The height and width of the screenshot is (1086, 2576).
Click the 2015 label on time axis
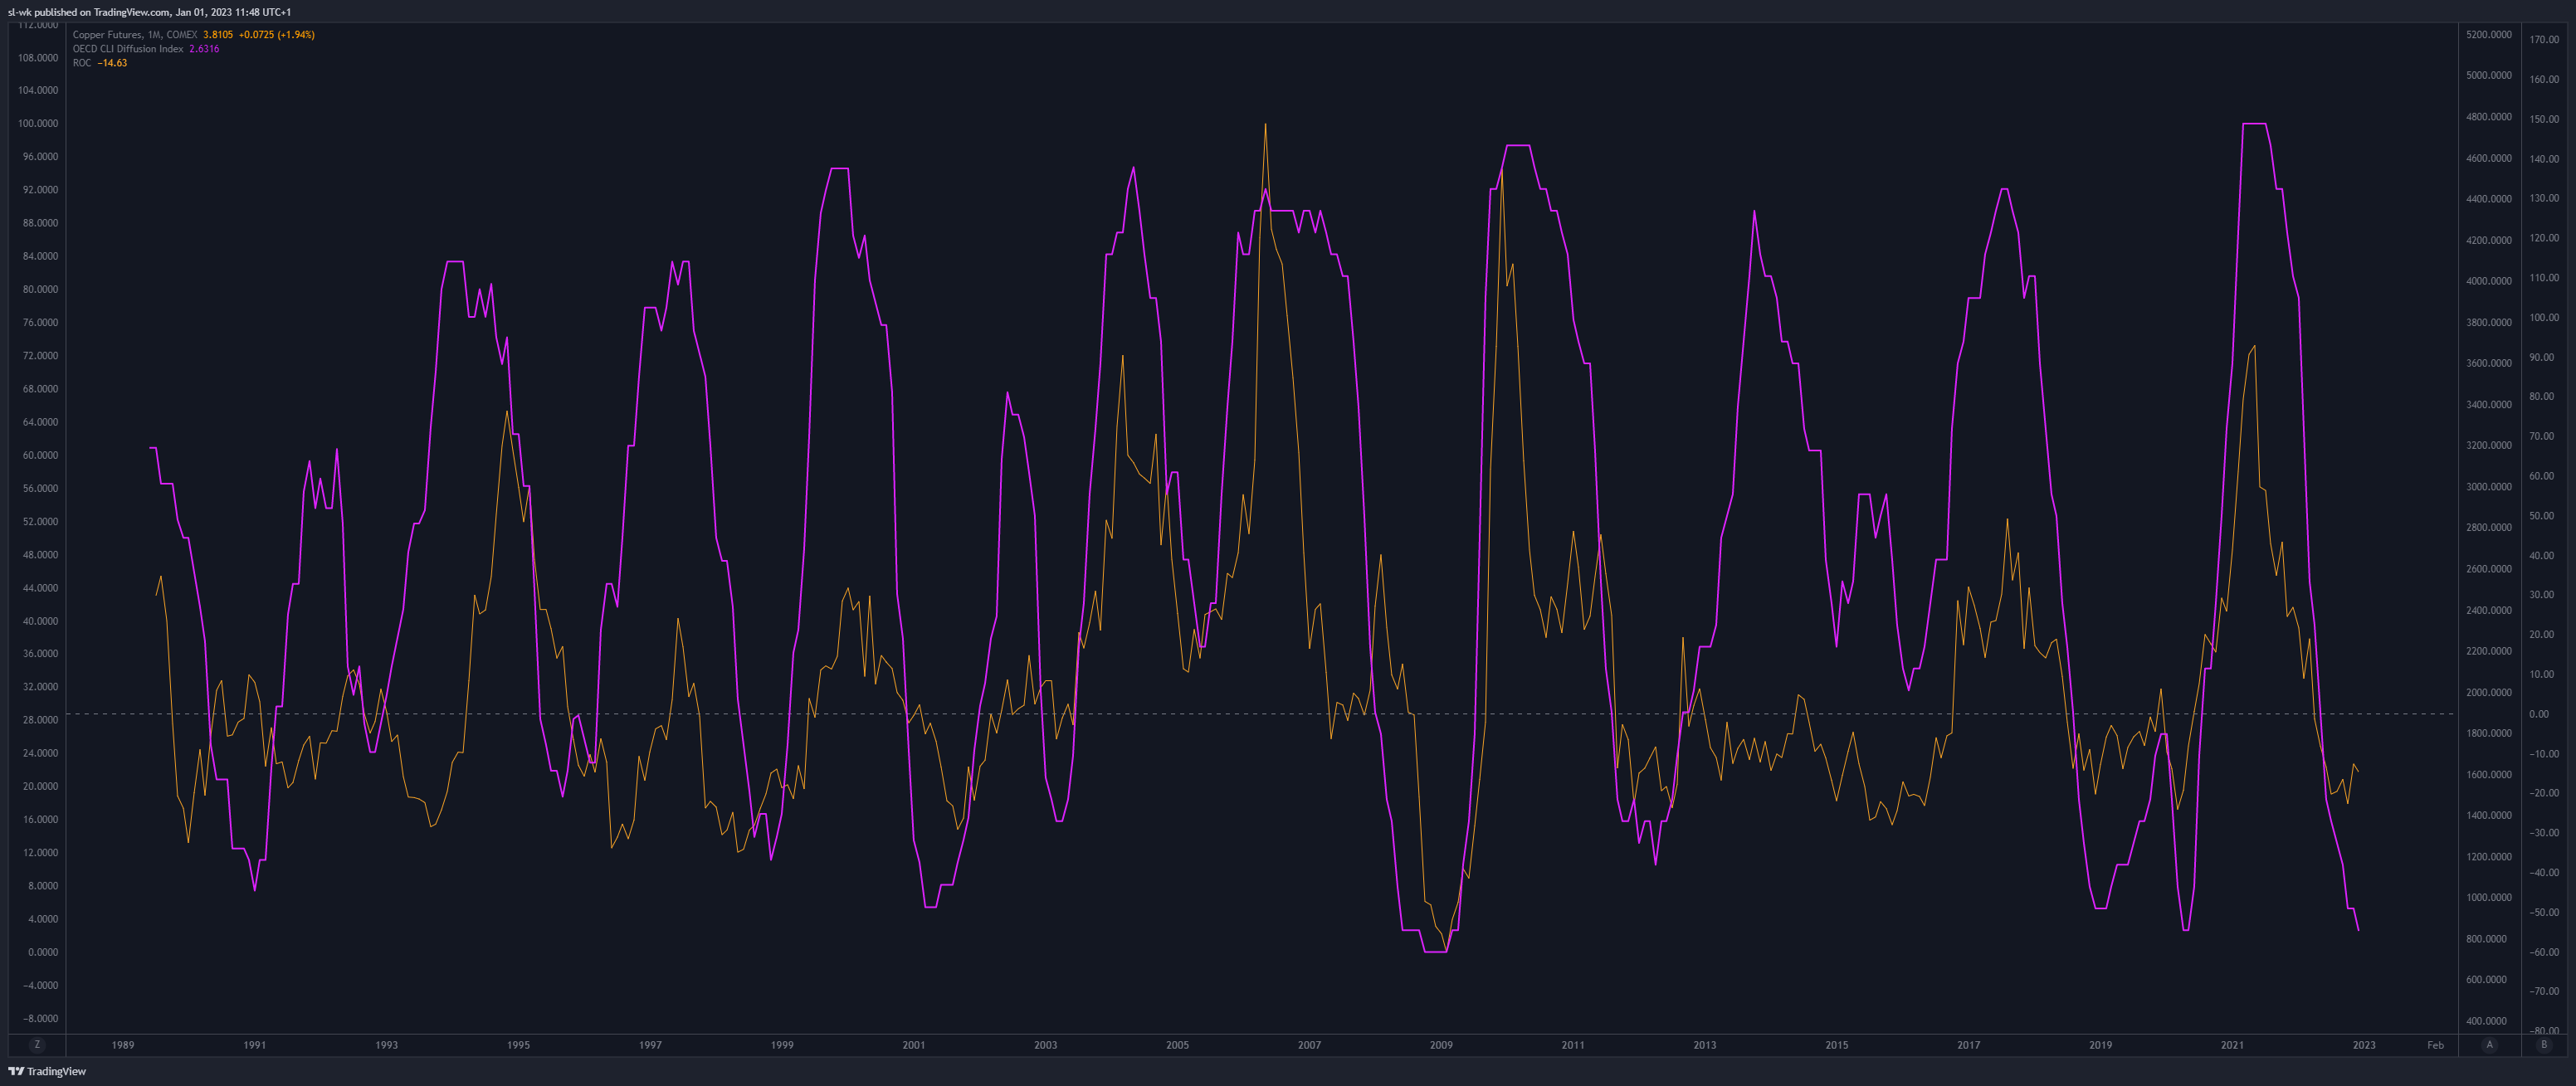[x=1837, y=1045]
